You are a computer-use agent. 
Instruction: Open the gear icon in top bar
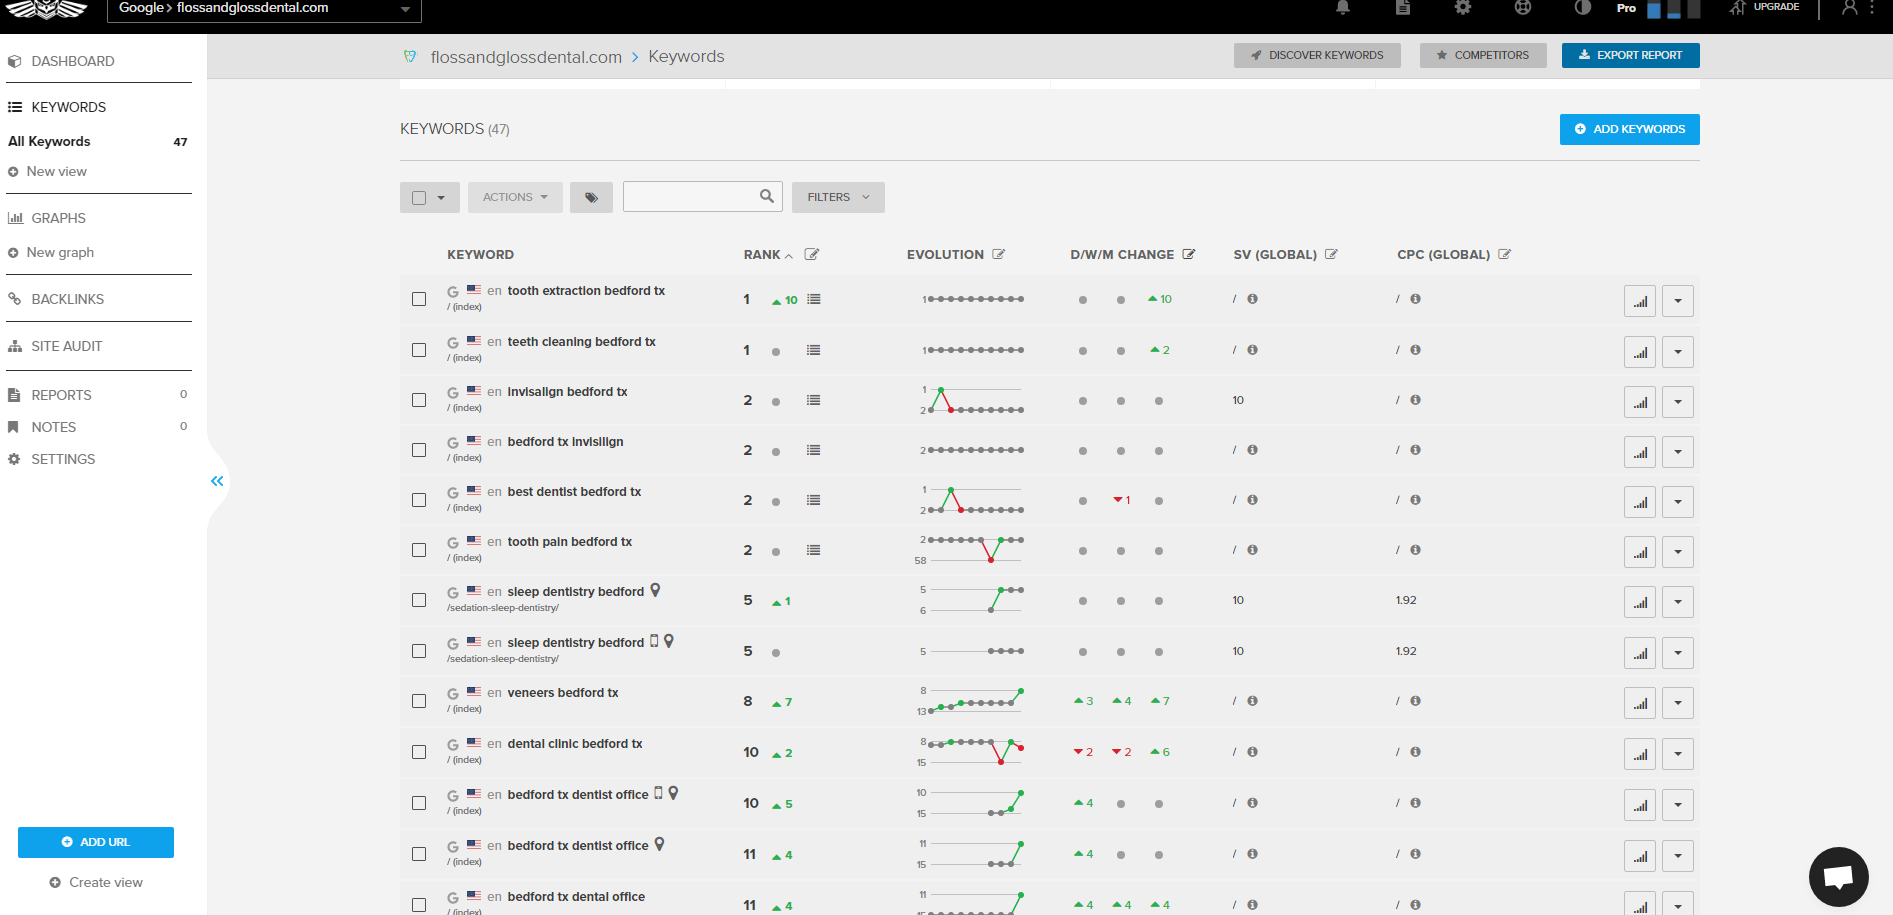pos(1463,7)
